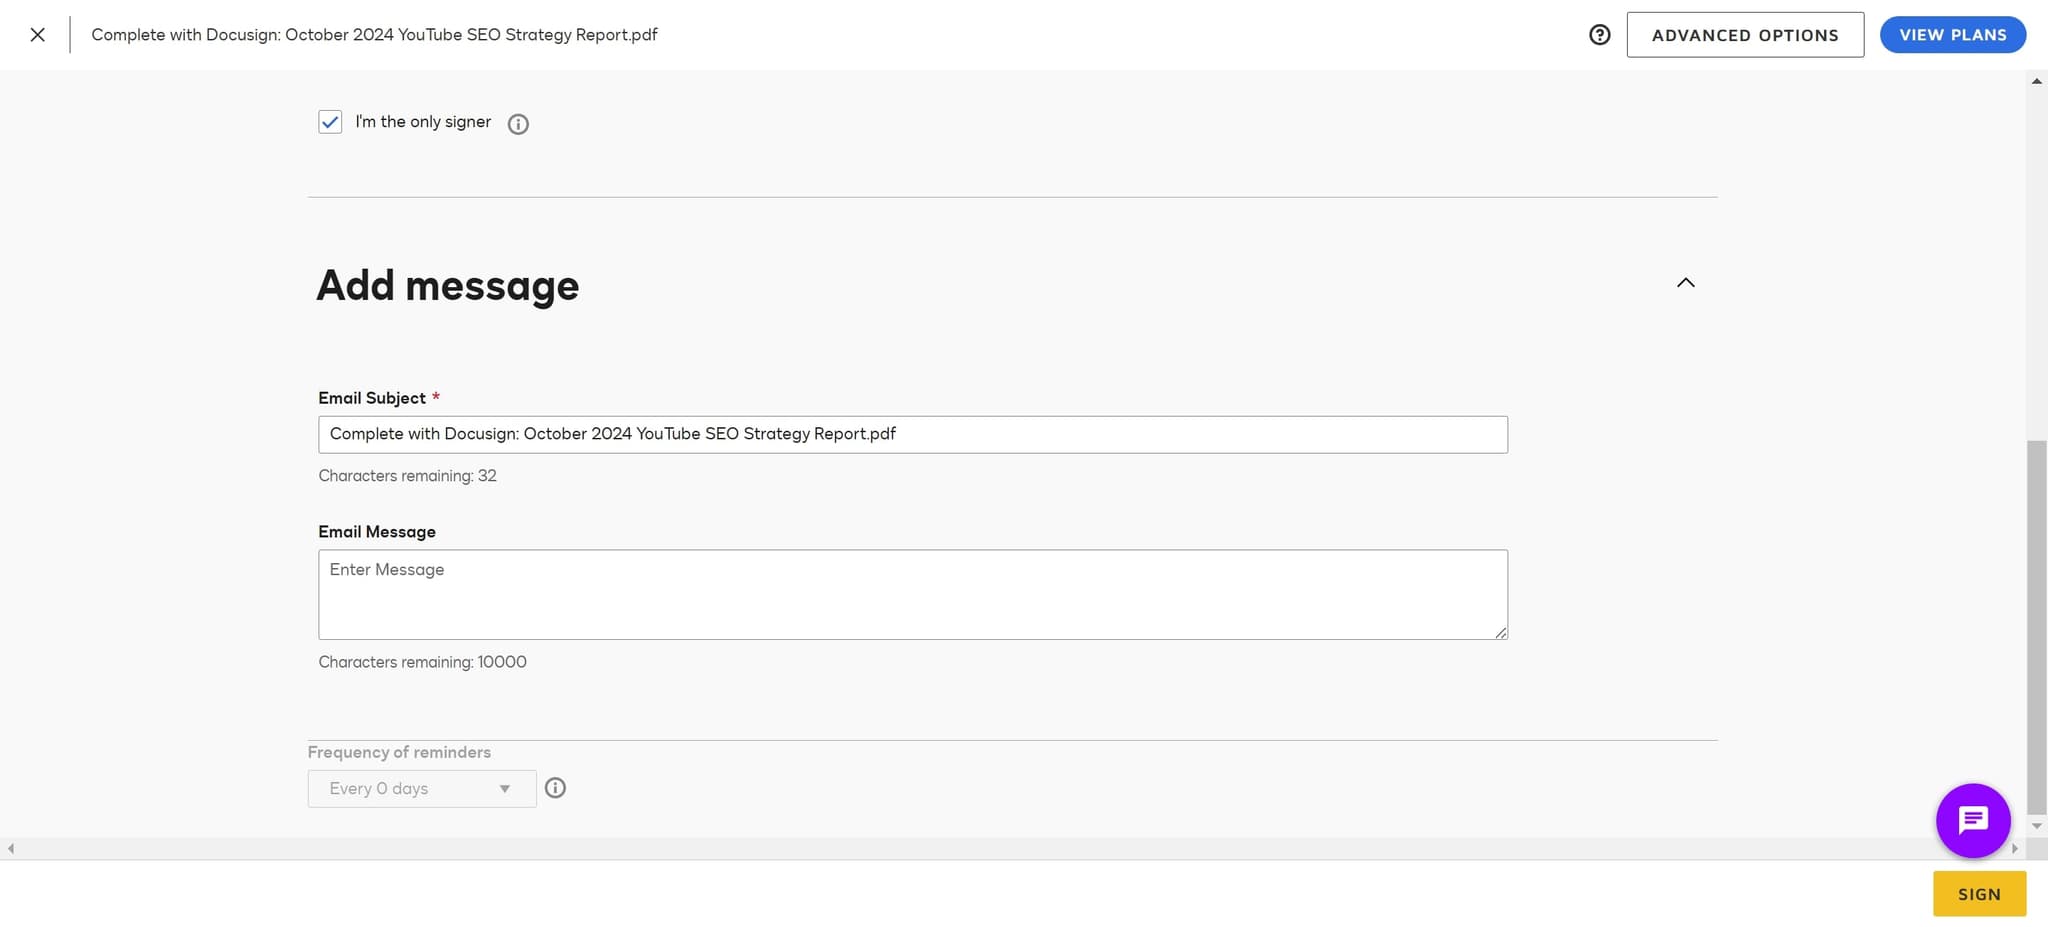
Task: Uncheck the I'm the only signer checkbox
Action: [x=330, y=122]
